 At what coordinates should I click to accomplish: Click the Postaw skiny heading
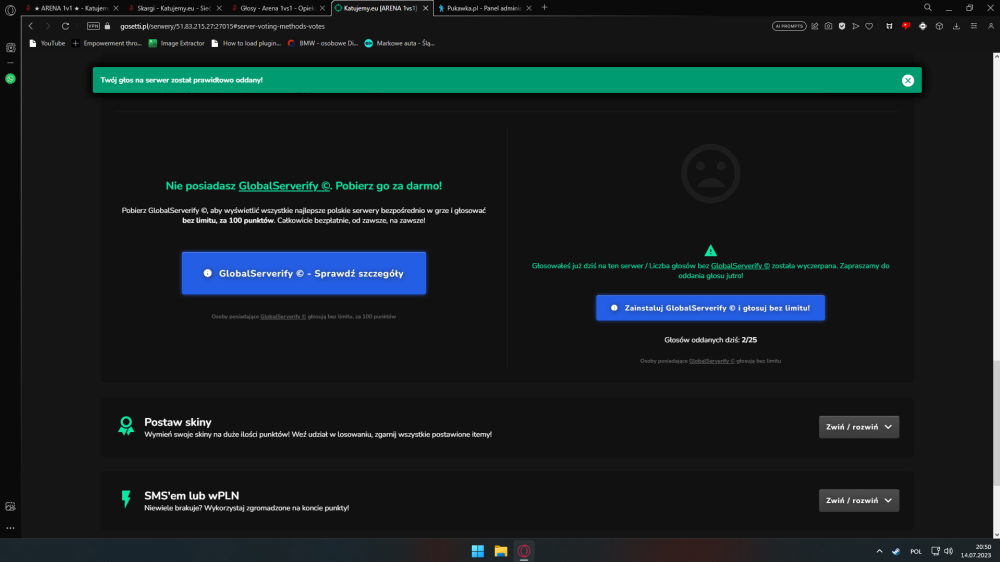coord(178,422)
